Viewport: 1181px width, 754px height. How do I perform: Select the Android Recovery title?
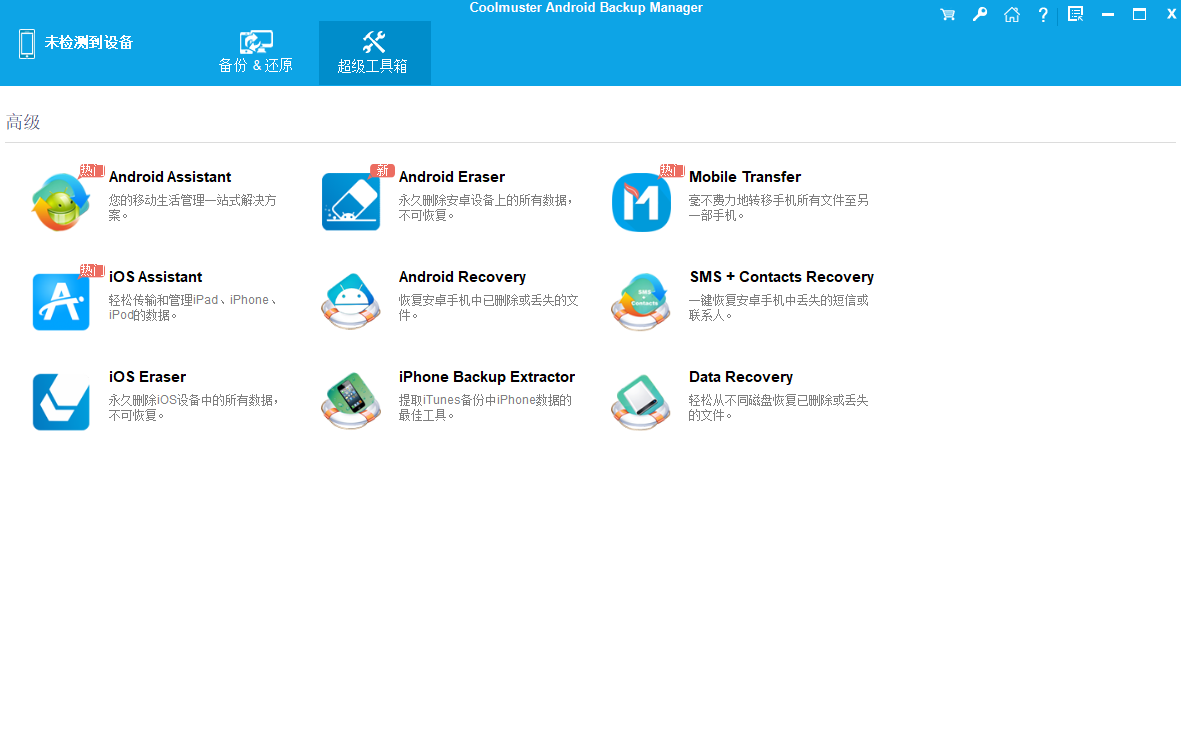[462, 277]
